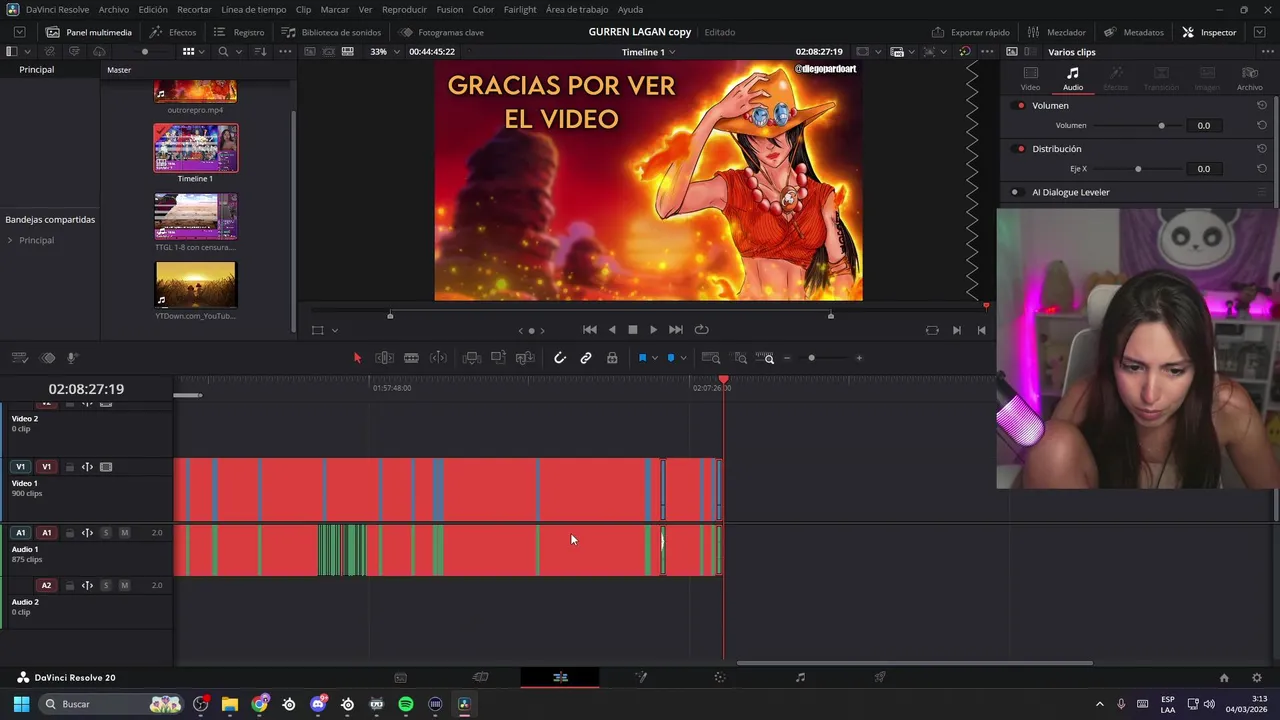Activate the Trim Edit mode tool

click(384, 358)
